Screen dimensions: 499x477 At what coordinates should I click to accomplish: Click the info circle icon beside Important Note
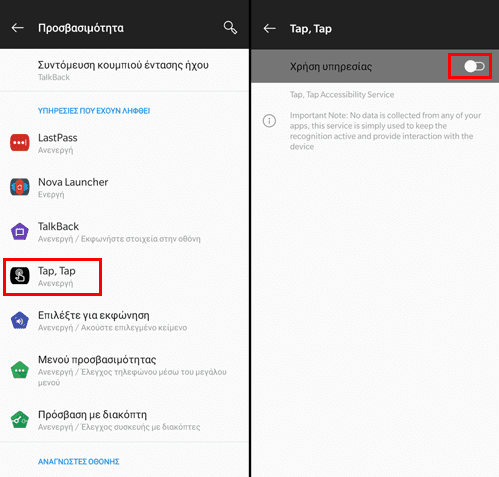point(269,121)
